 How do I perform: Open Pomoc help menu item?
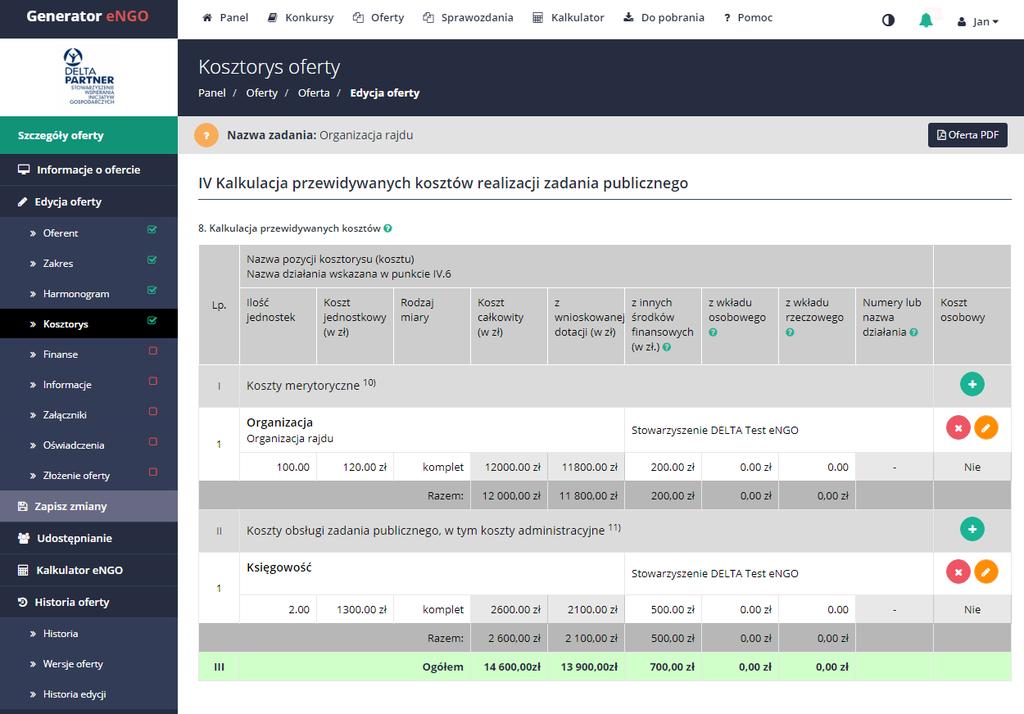(x=748, y=18)
